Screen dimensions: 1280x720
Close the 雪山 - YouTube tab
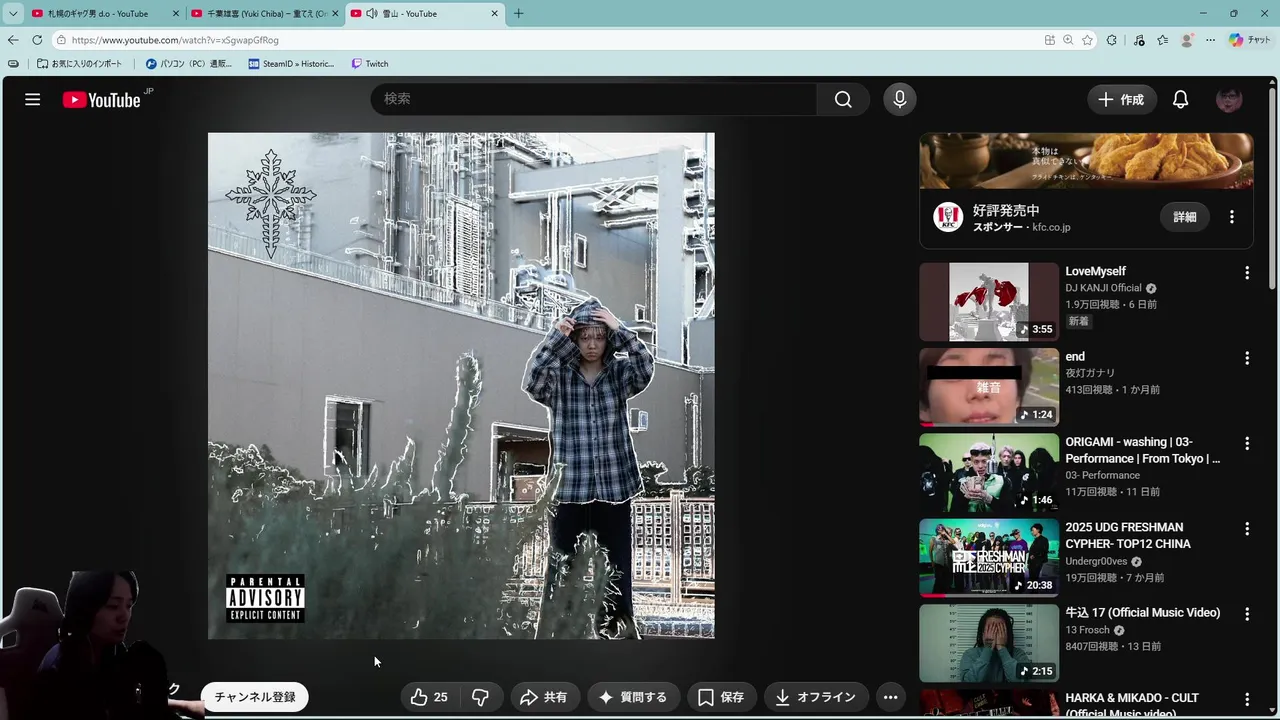(494, 14)
